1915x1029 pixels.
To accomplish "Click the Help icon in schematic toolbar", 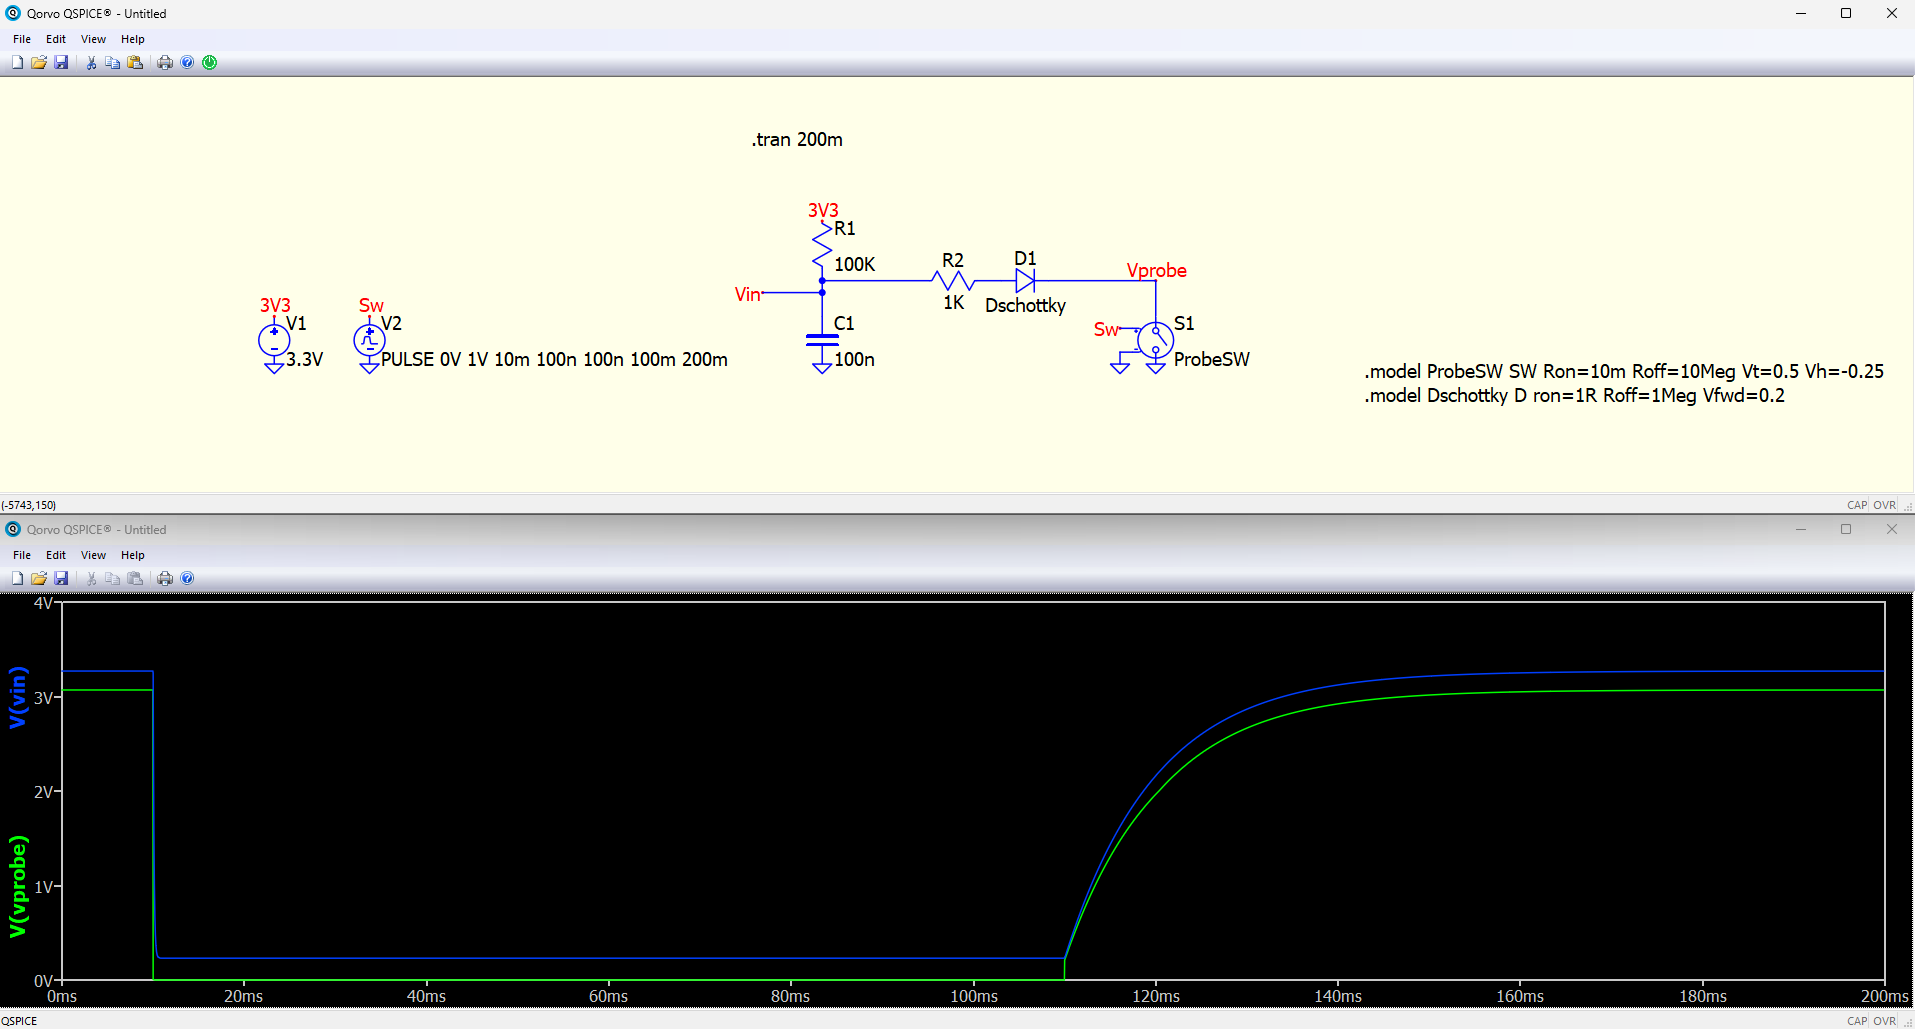I will [187, 62].
